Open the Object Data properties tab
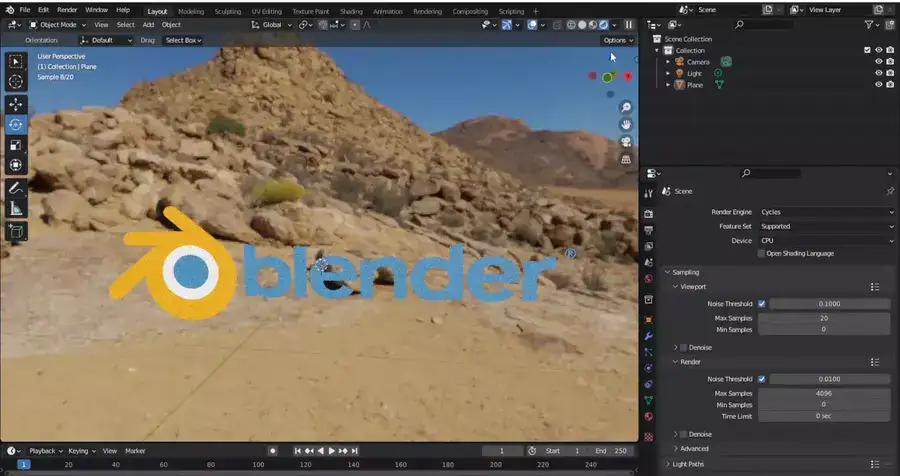Image resolution: width=900 pixels, height=476 pixels. click(649, 400)
